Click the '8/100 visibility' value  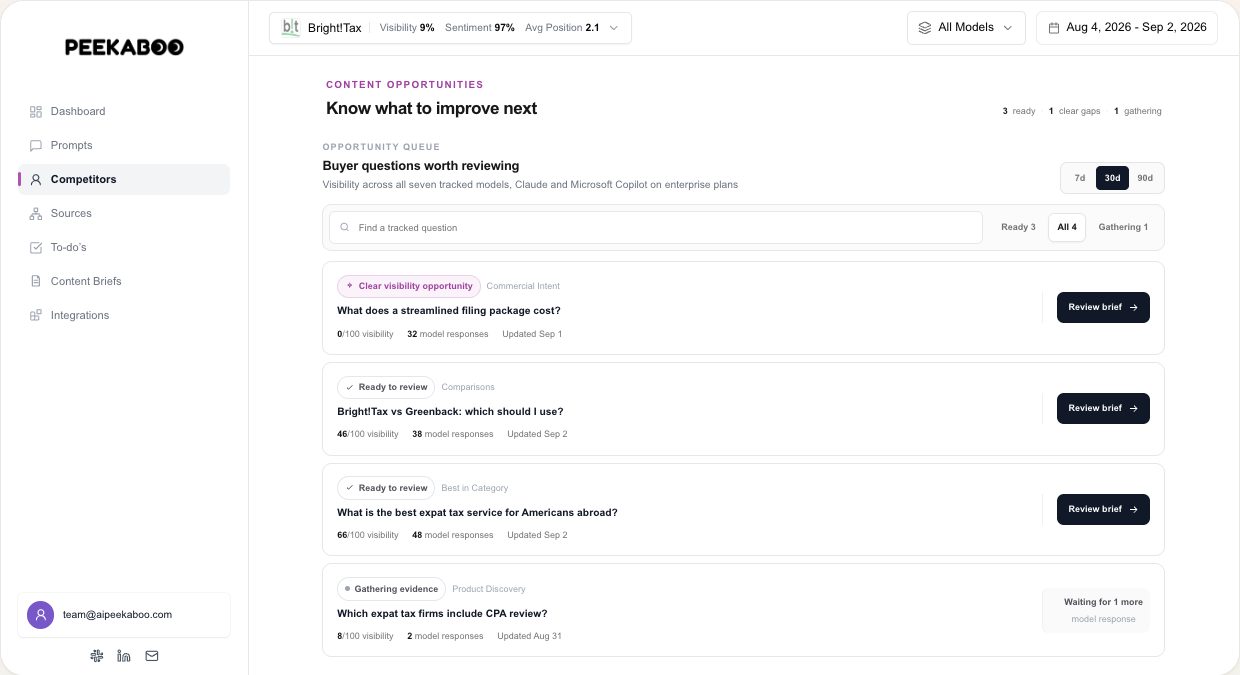coord(365,636)
